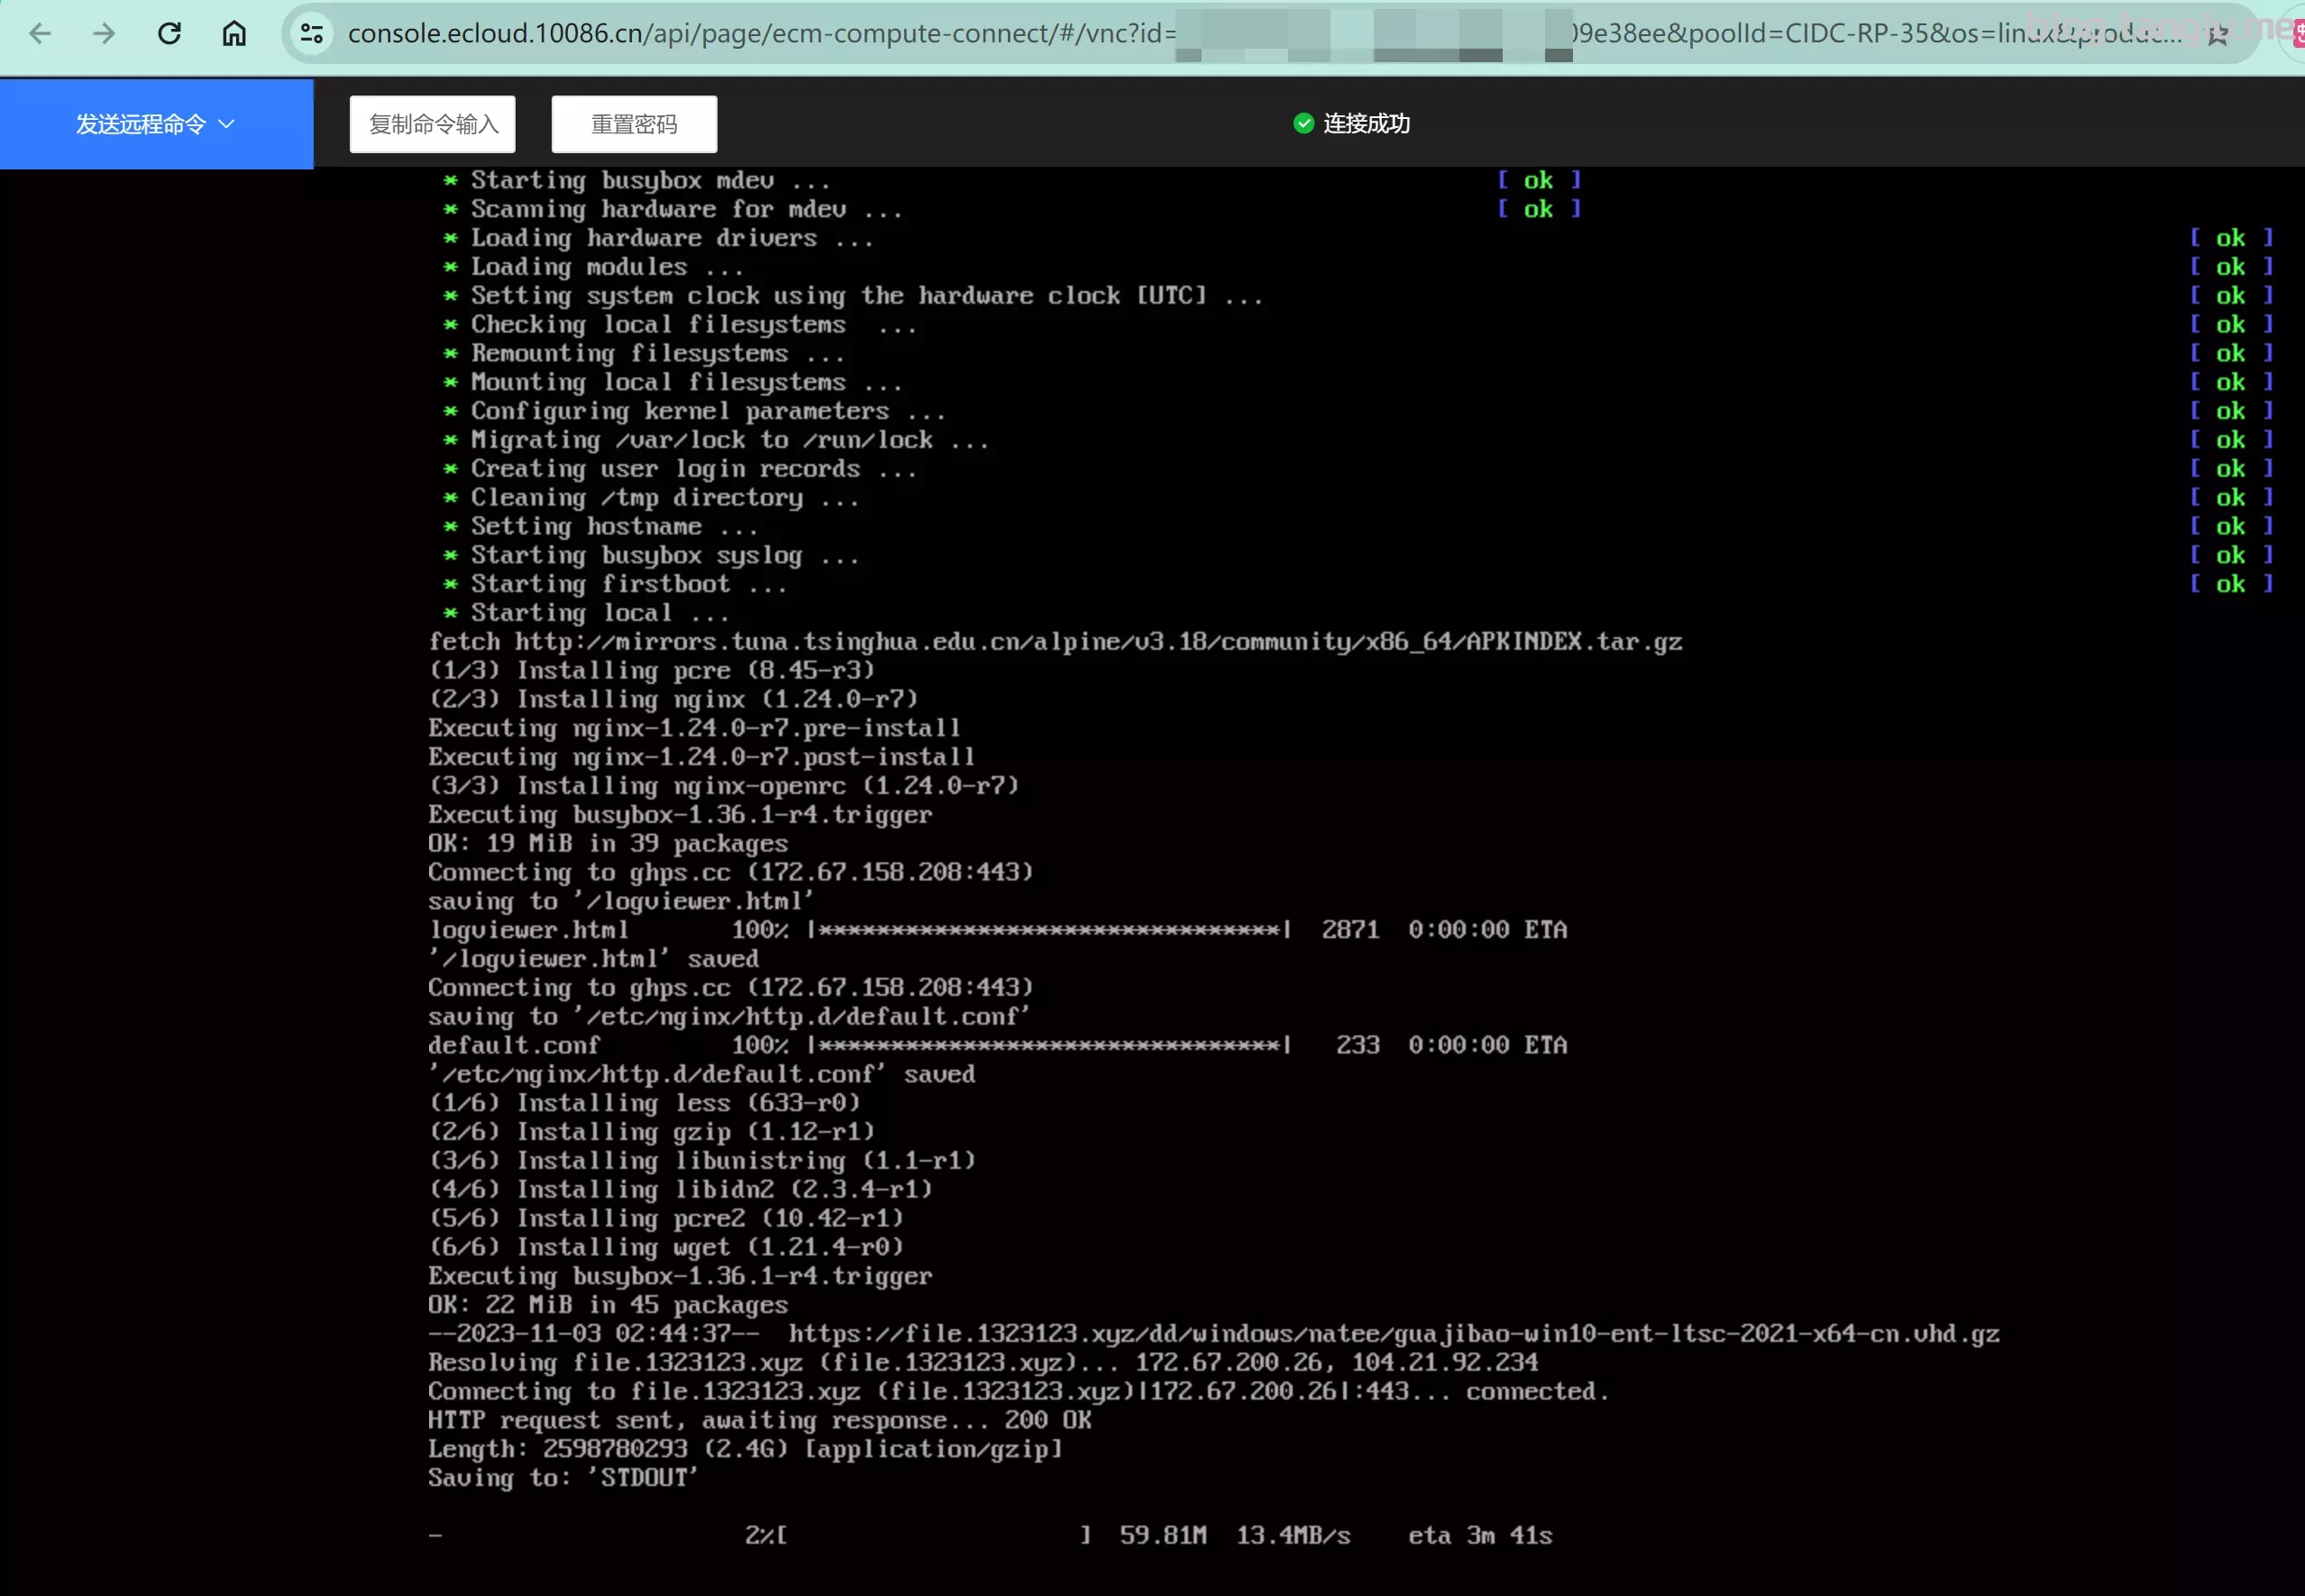
Task: Reload the VNC console page
Action: [169, 34]
